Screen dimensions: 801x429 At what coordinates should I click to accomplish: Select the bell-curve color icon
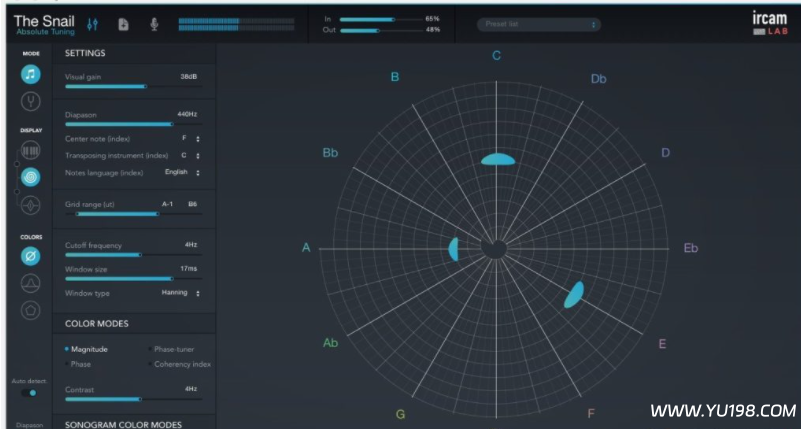[x=31, y=283]
